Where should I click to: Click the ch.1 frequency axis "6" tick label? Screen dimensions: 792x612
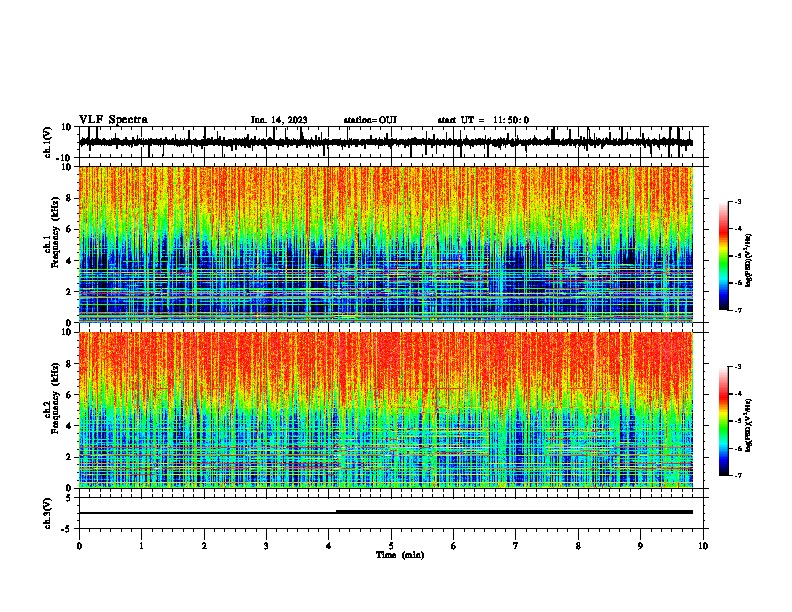tap(69, 229)
